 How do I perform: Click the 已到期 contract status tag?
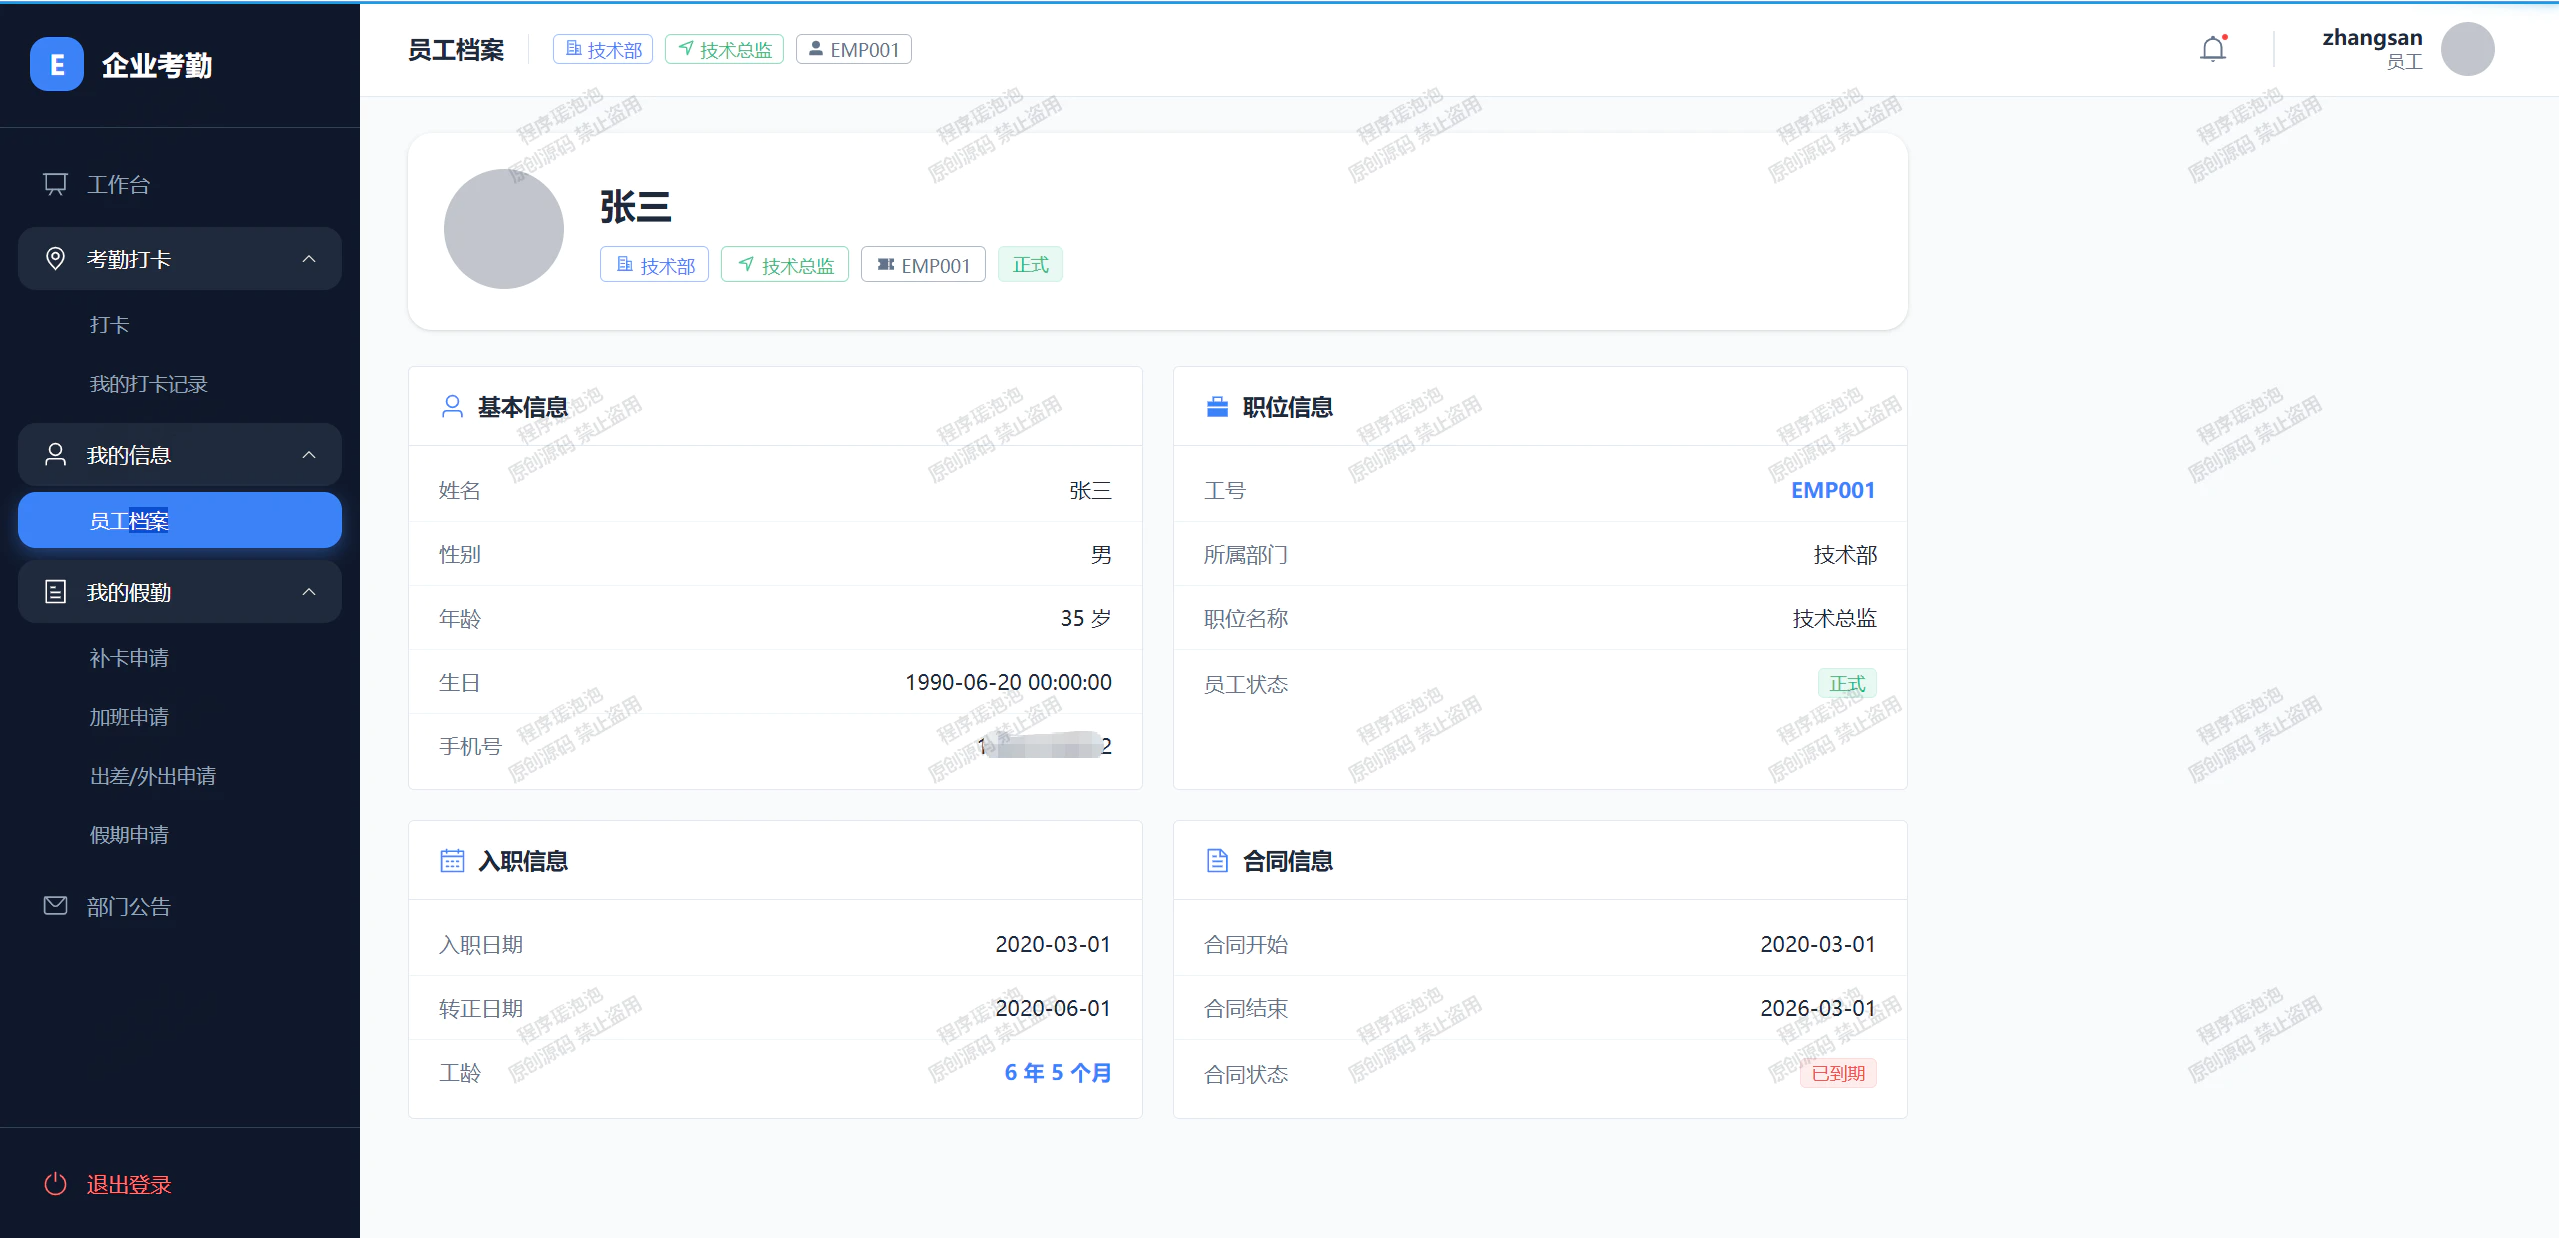[1838, 1073]
